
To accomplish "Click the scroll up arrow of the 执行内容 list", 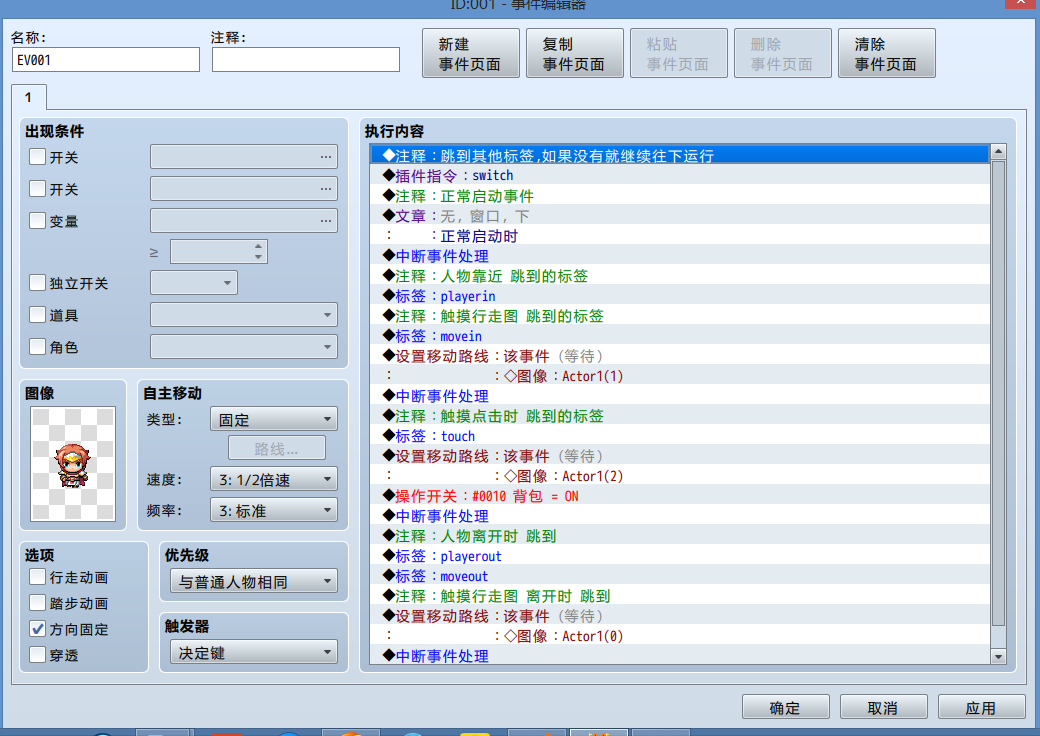I will 998,152.
